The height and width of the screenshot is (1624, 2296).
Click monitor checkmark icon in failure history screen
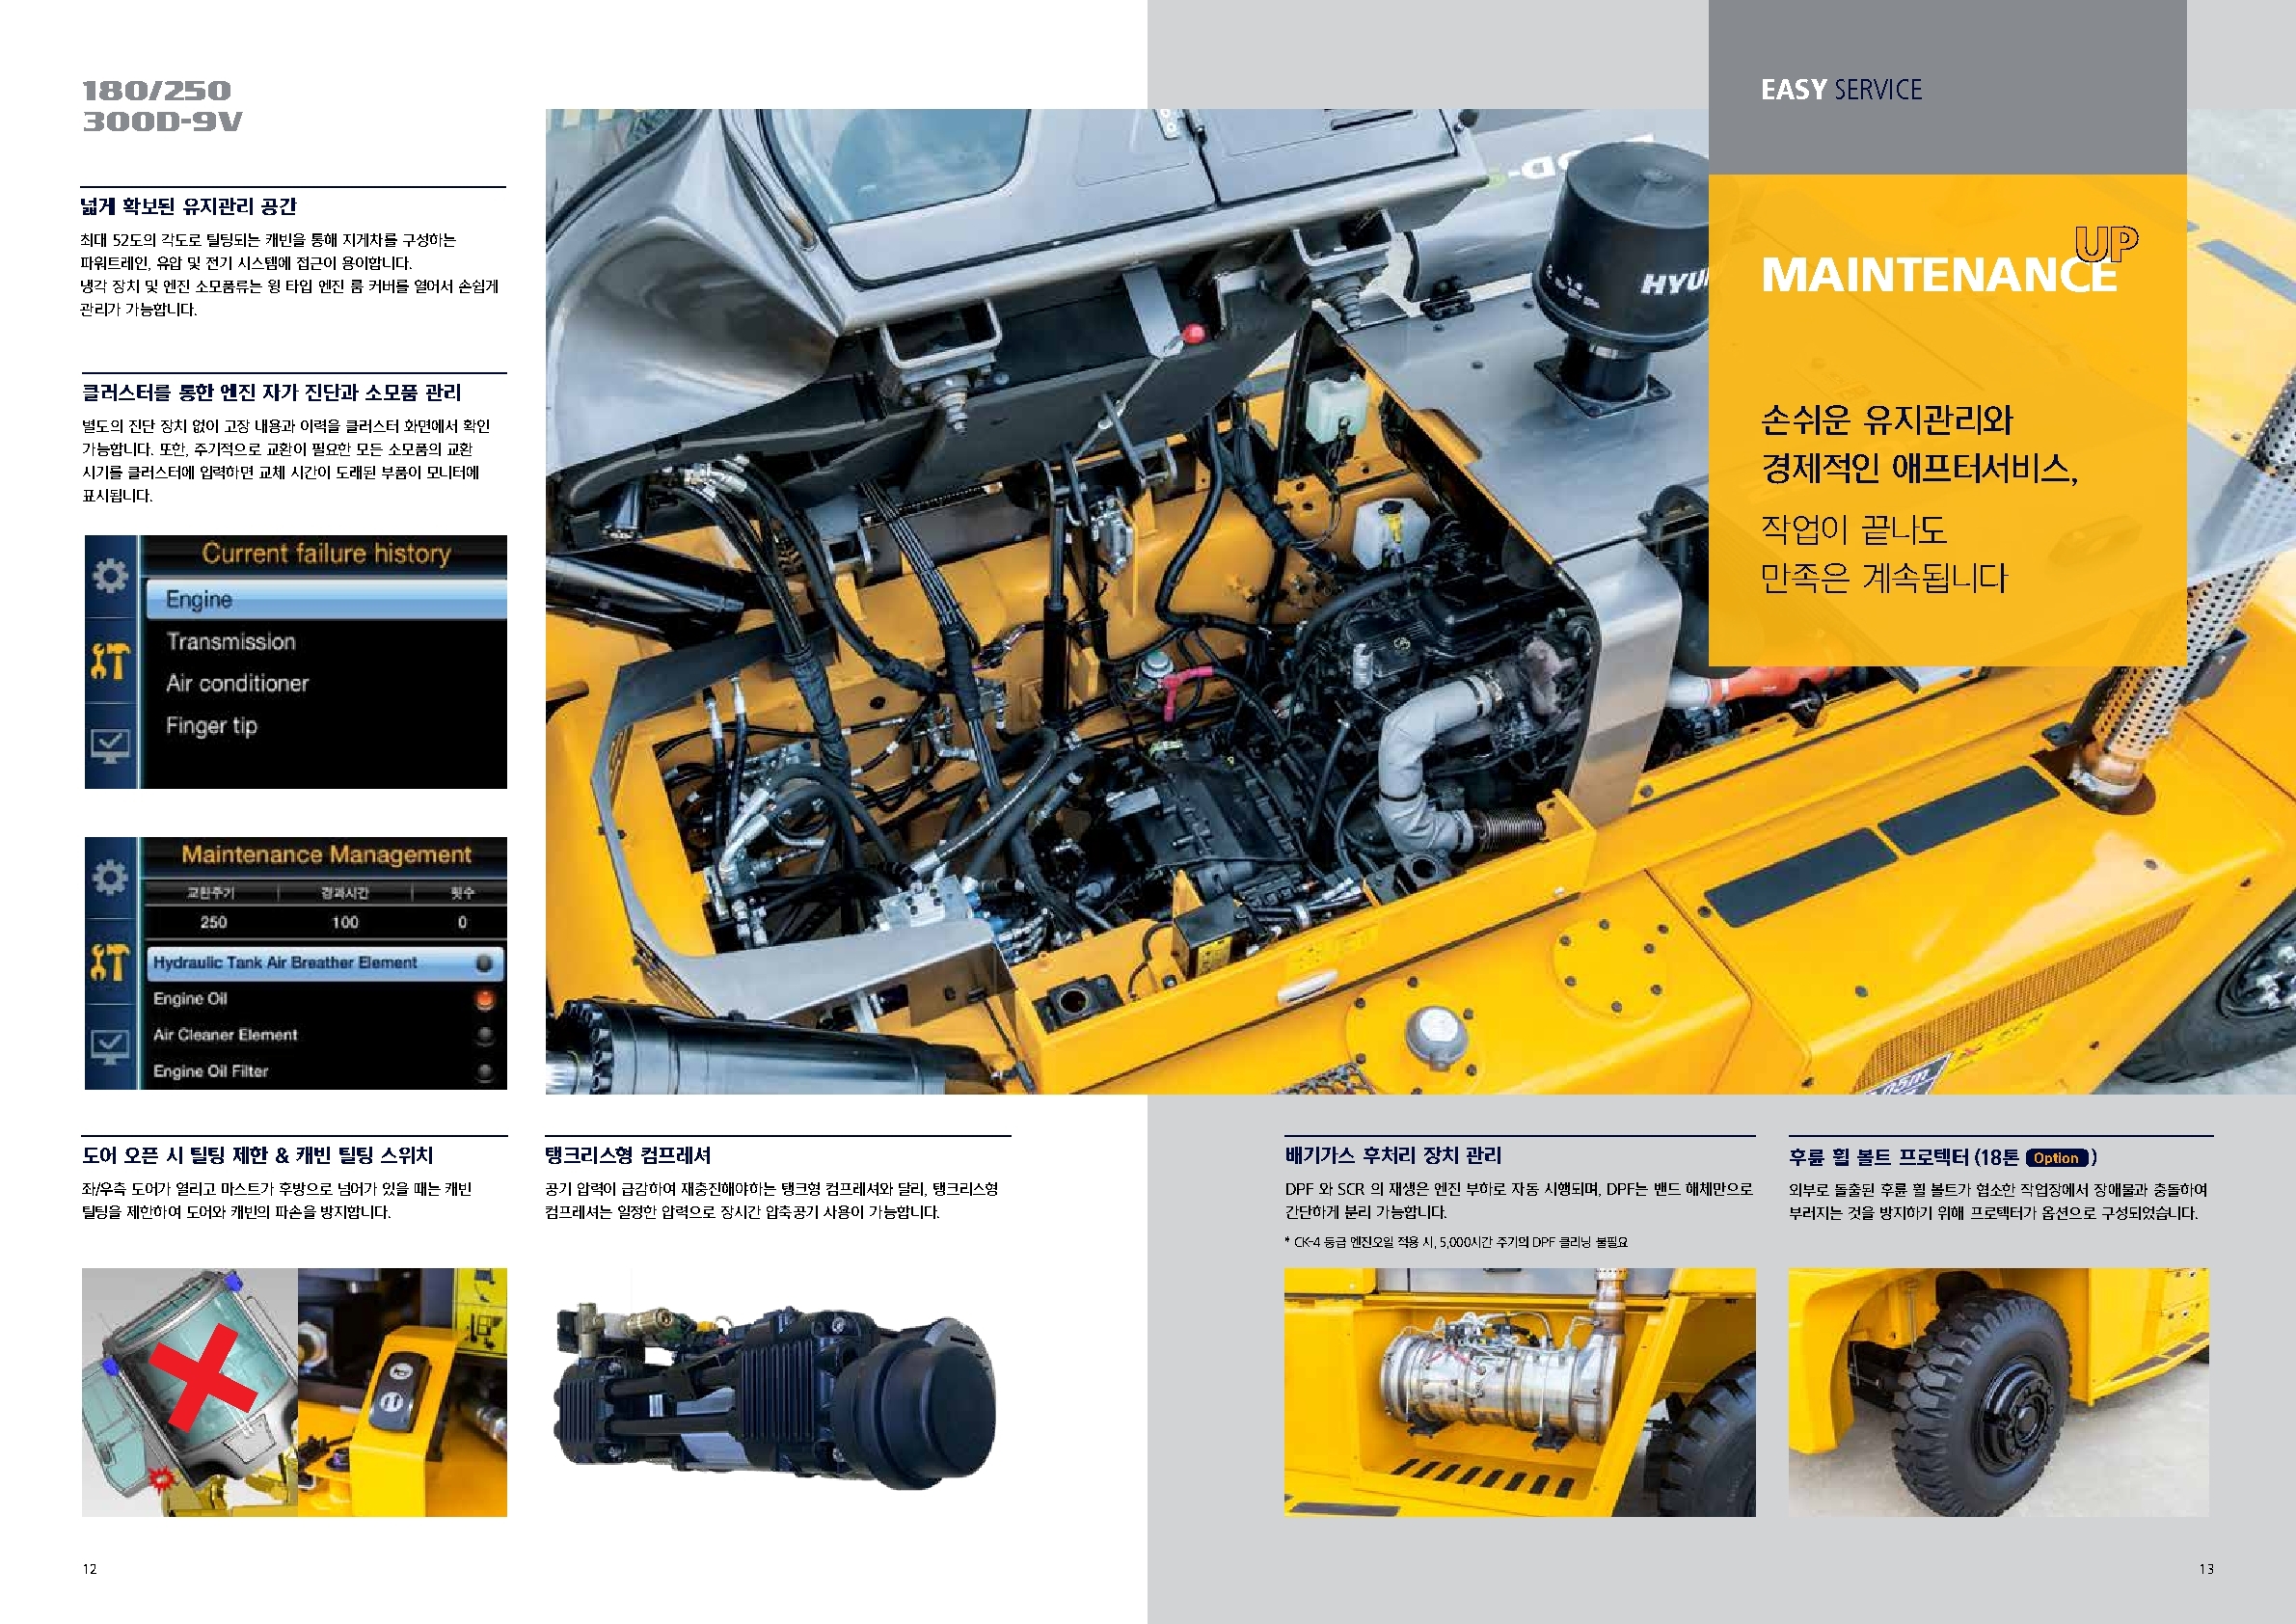(110, 745)
